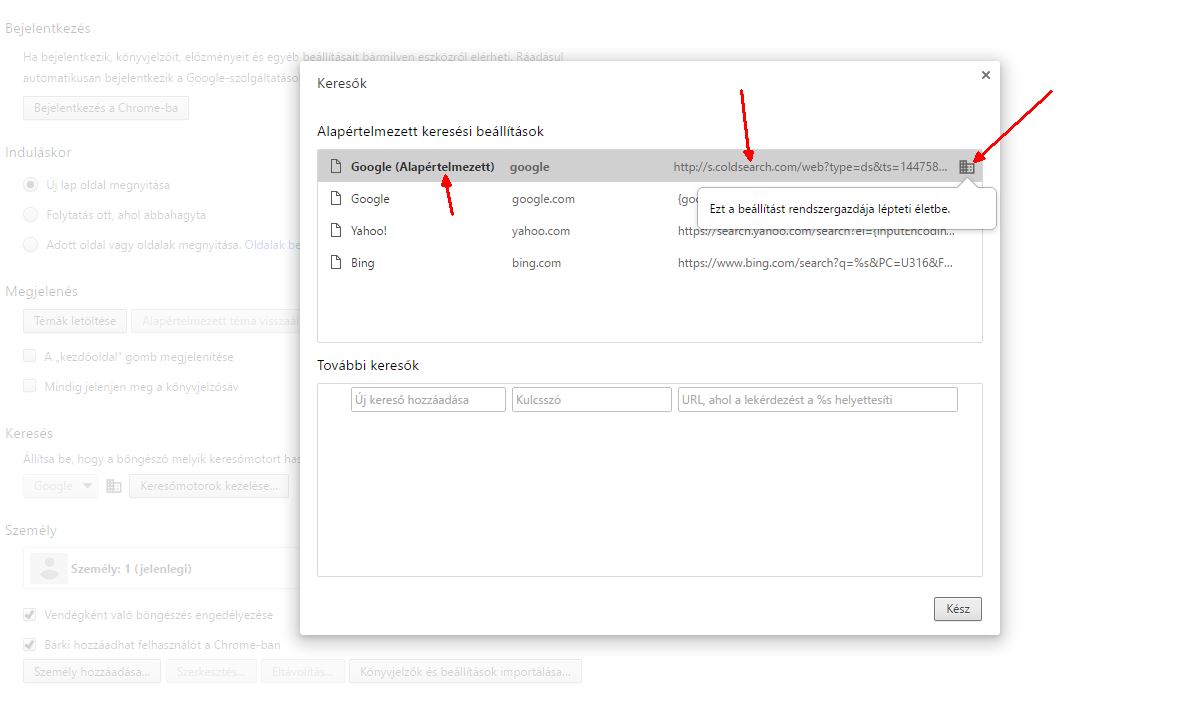The width and height of the screenshot is (1183, 701).
Task: Close the Keresők dialog with X
Action: tap(985, 75)
